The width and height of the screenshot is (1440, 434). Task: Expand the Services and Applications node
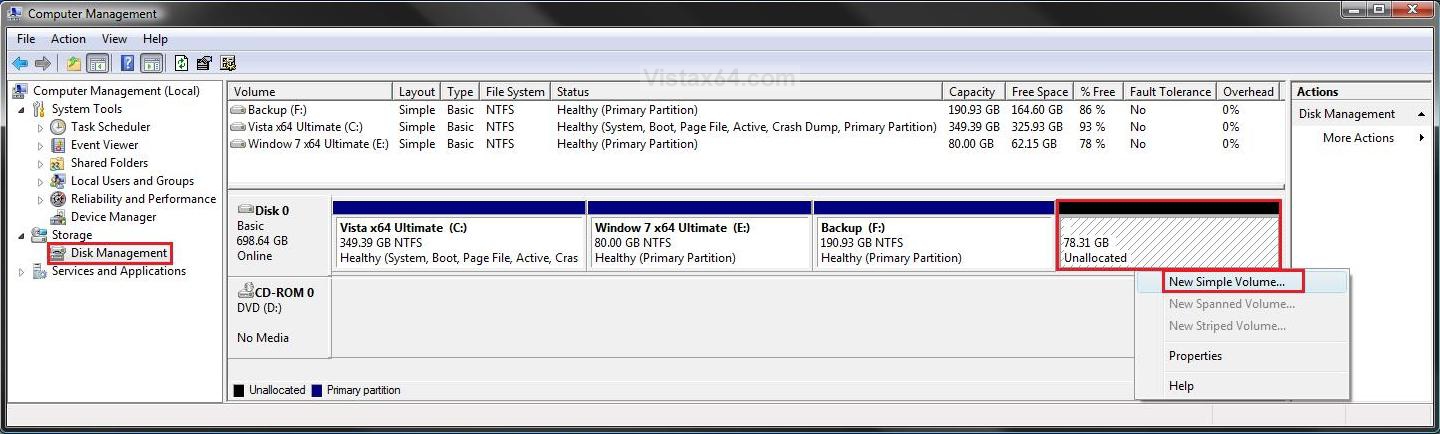(x=22, y=271)
